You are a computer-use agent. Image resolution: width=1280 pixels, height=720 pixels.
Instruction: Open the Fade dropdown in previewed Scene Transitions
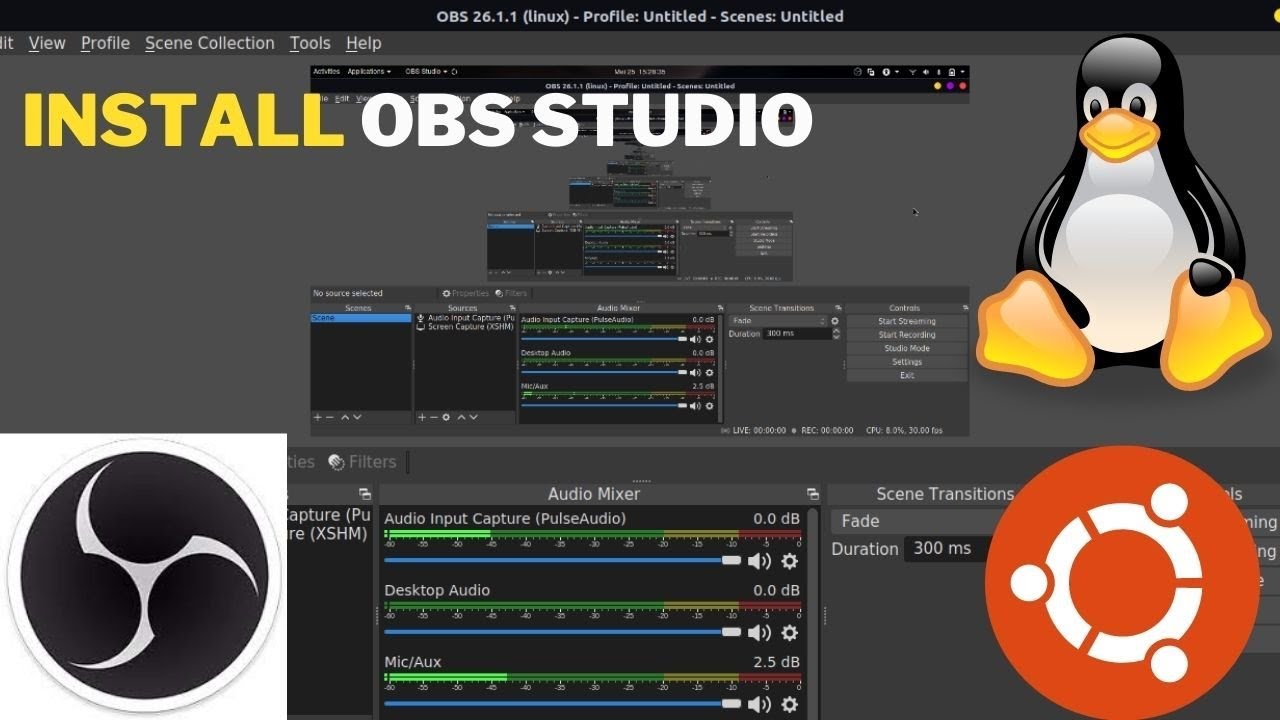(x=777, y=321)
